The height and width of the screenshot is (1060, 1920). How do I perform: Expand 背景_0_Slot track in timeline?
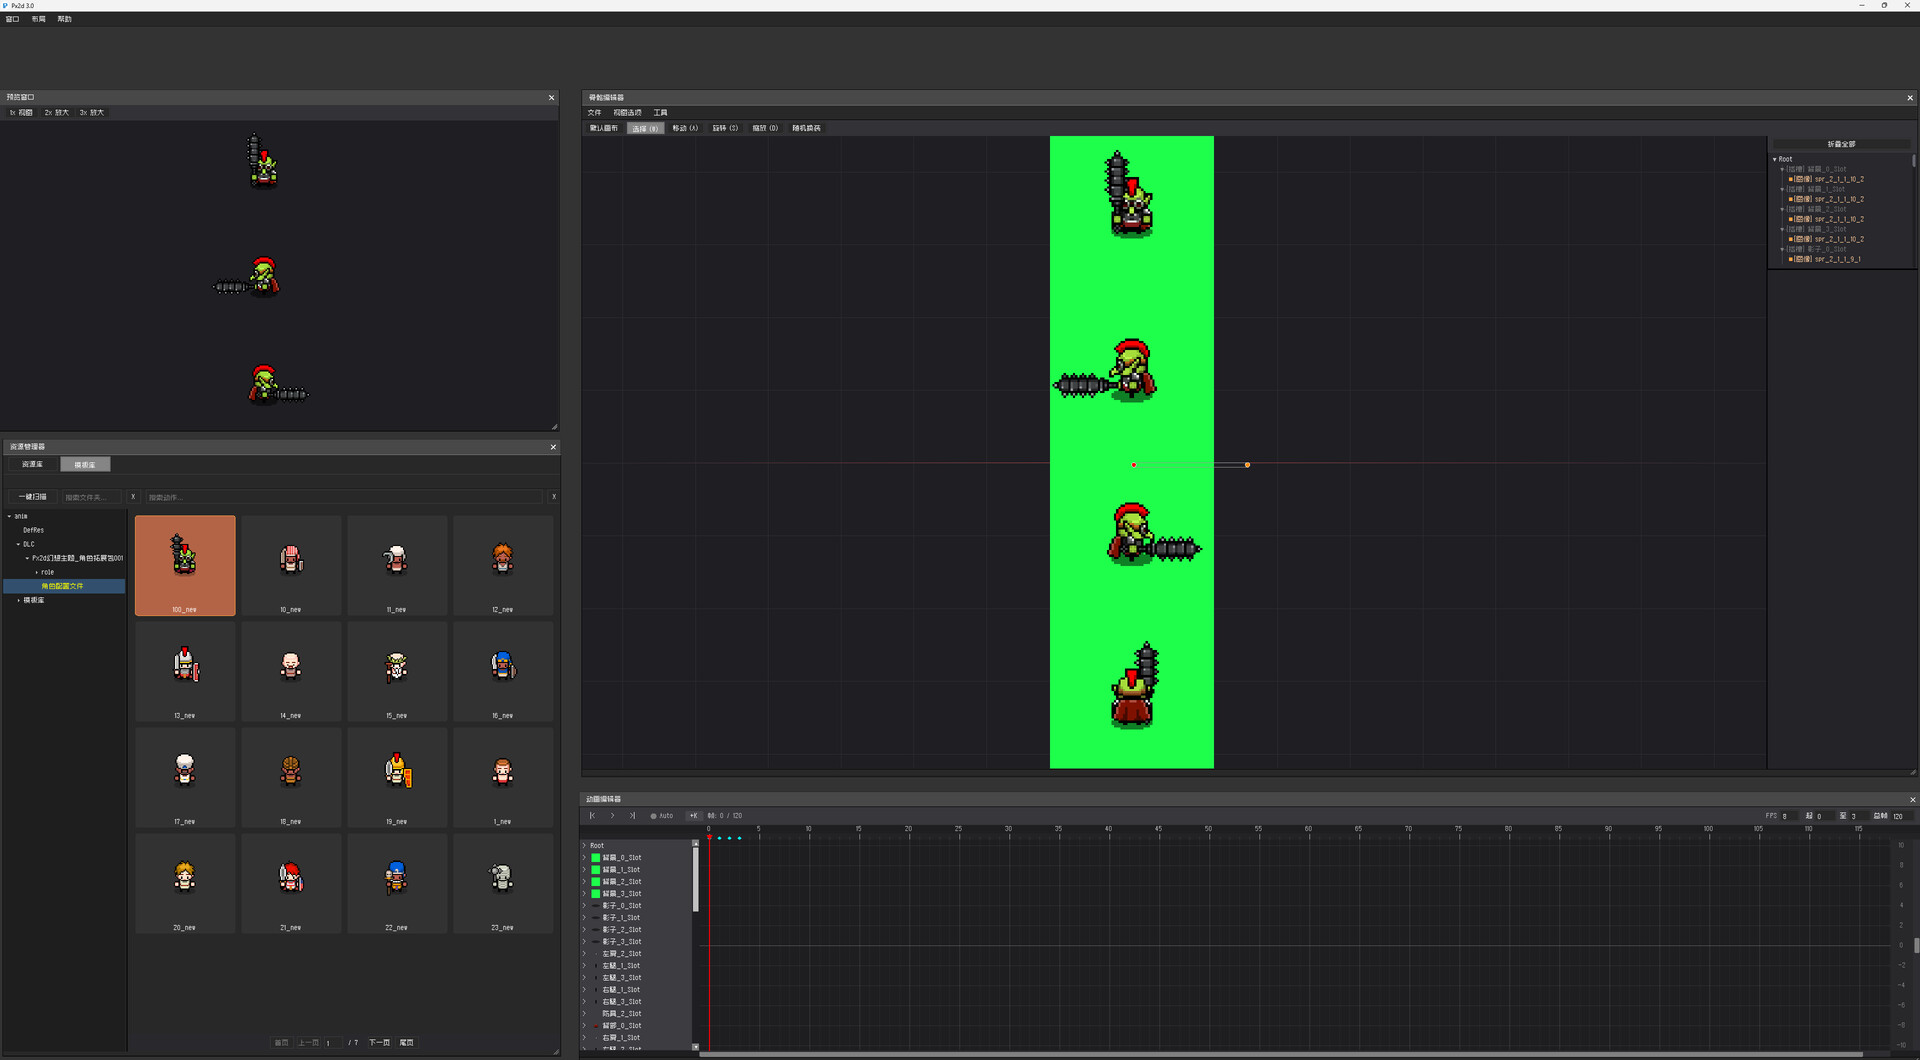click(x=584, y=858)
